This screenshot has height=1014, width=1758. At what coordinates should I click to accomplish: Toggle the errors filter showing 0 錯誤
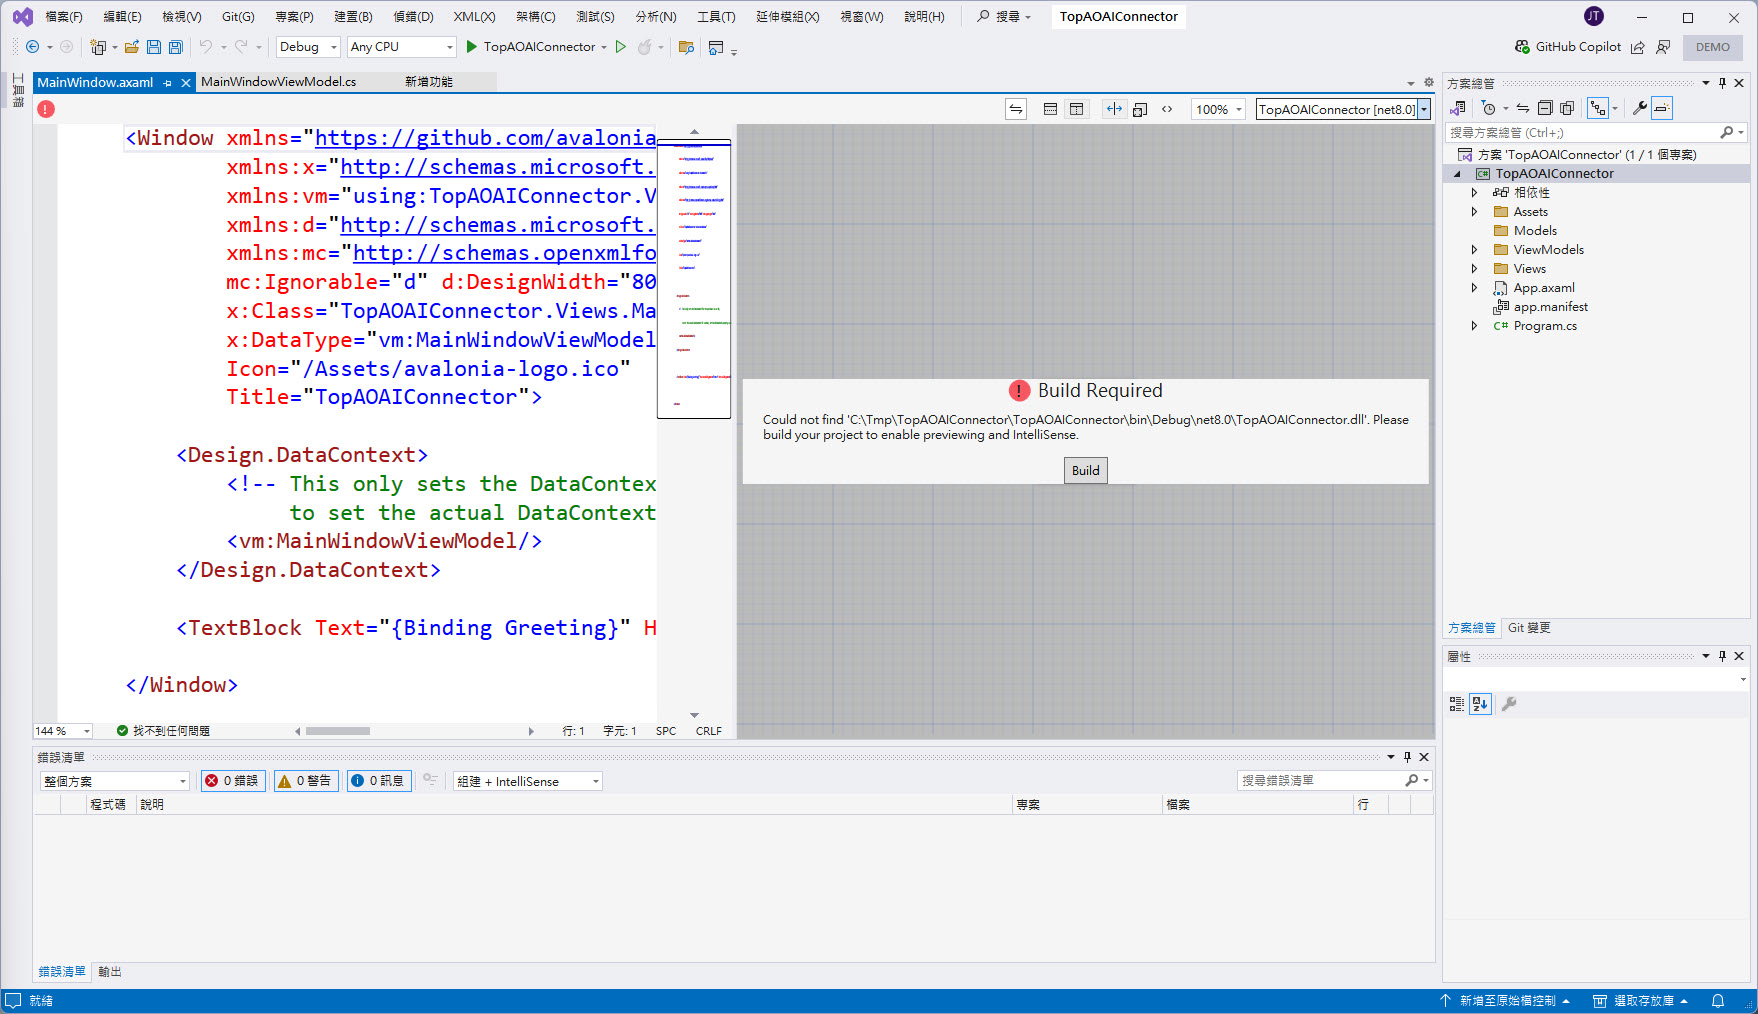pos(233,781)
